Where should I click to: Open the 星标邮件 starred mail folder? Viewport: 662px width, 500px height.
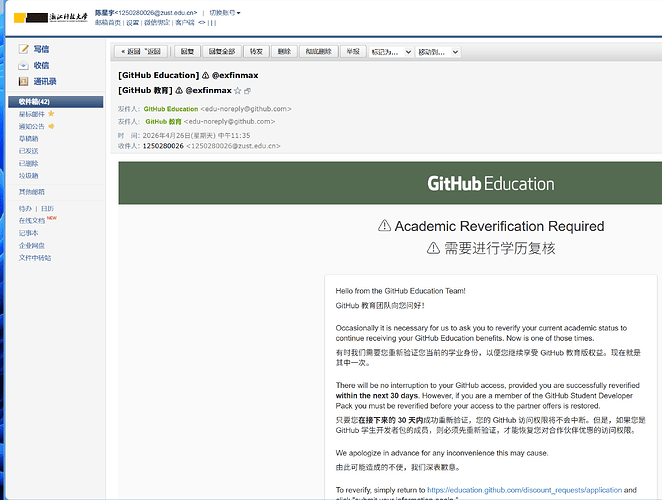tap(32, 114)
